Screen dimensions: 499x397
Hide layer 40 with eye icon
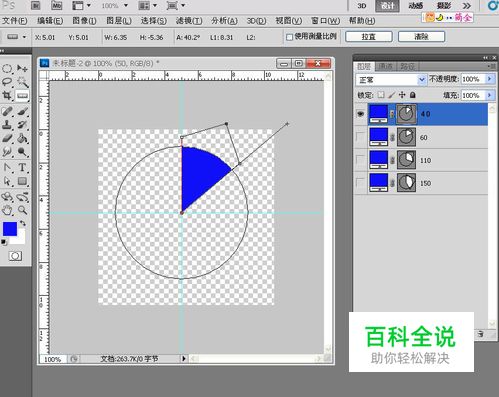361,114
